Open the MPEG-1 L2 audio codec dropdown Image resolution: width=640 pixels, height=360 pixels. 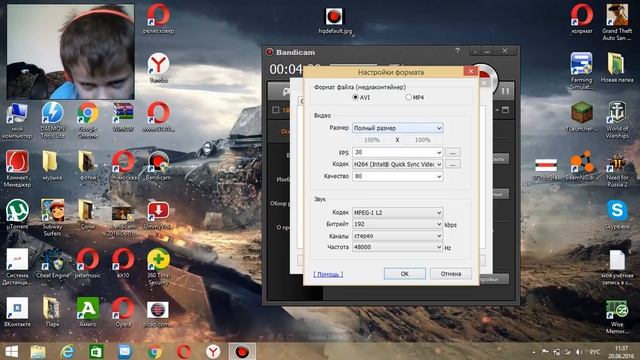pyautogui.click(x=398, y=213)
